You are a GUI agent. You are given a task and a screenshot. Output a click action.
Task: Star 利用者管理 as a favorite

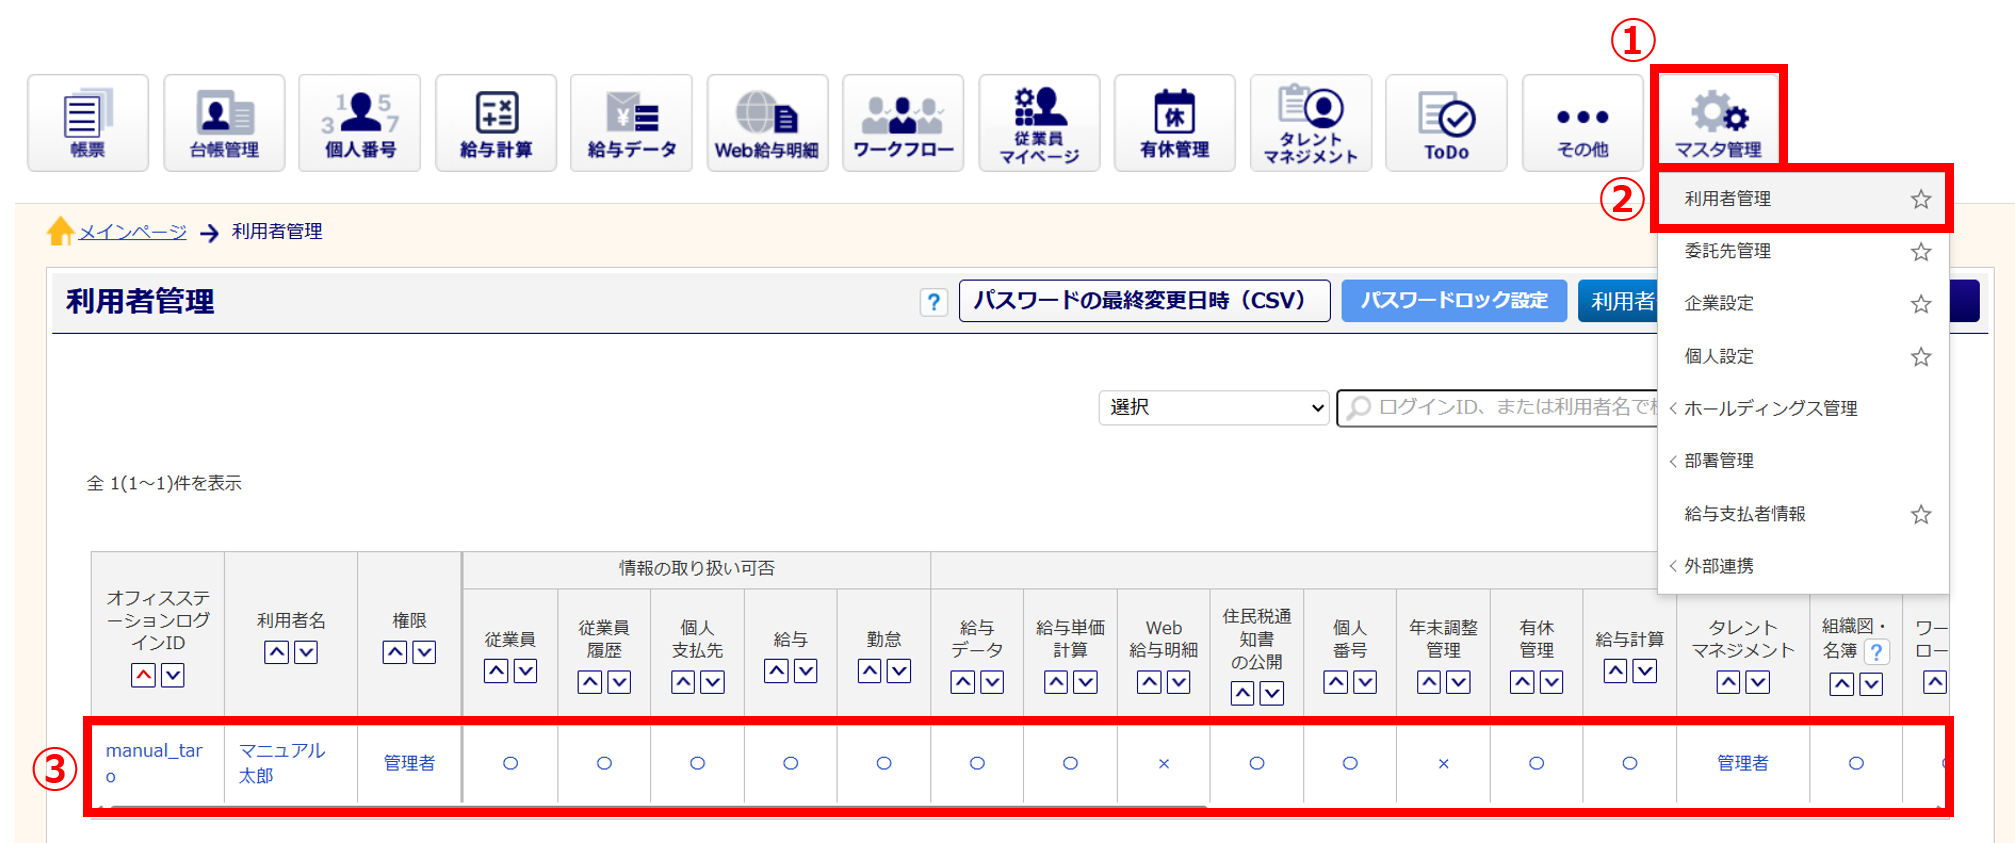pos(1920,199)
